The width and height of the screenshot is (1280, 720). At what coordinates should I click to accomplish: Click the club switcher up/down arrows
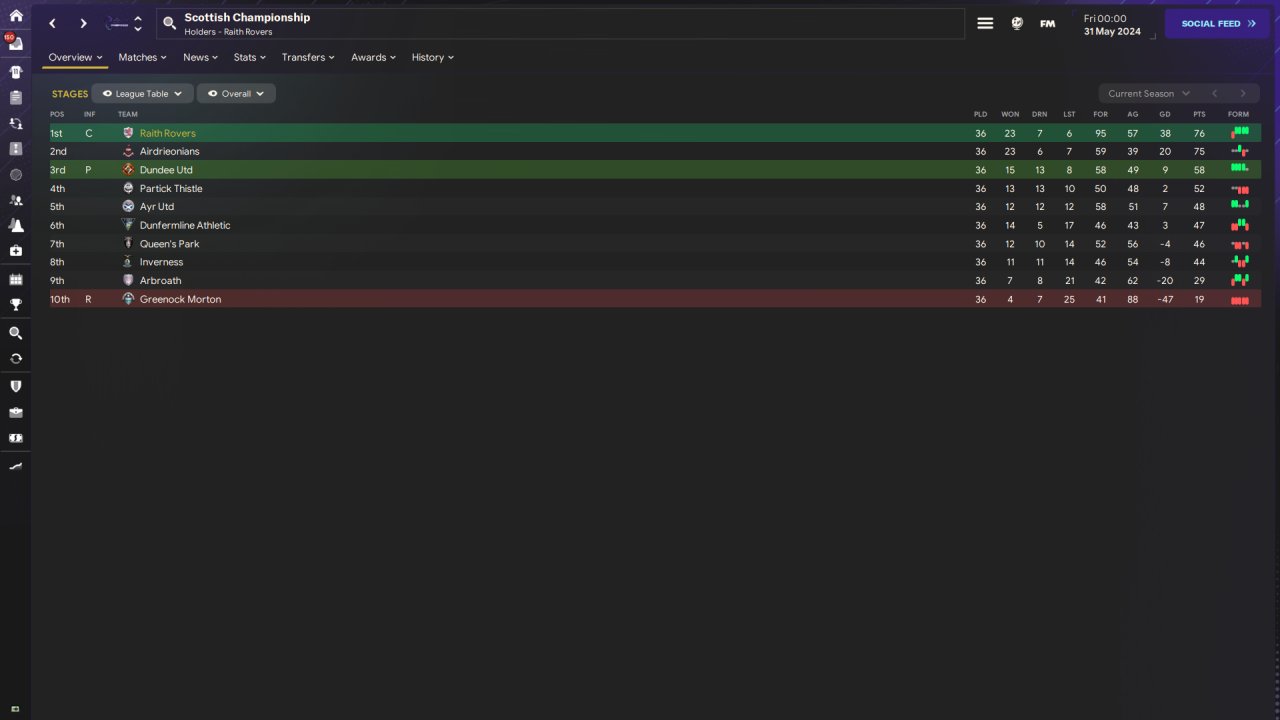[138, 23]
